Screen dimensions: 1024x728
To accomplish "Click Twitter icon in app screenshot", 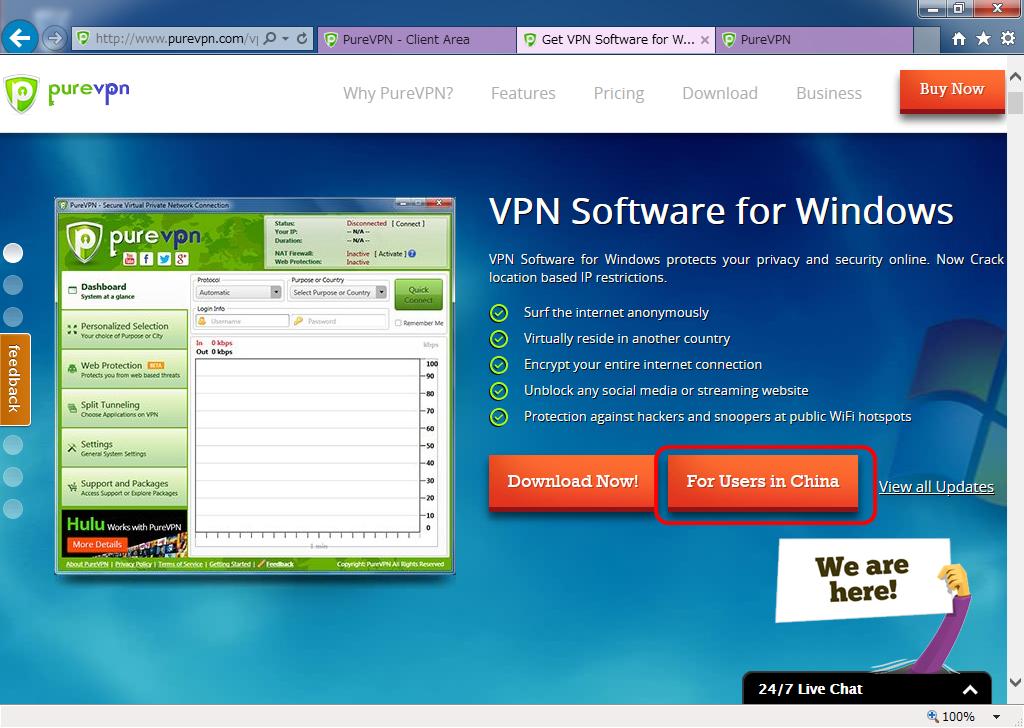I will coord(165,259).
